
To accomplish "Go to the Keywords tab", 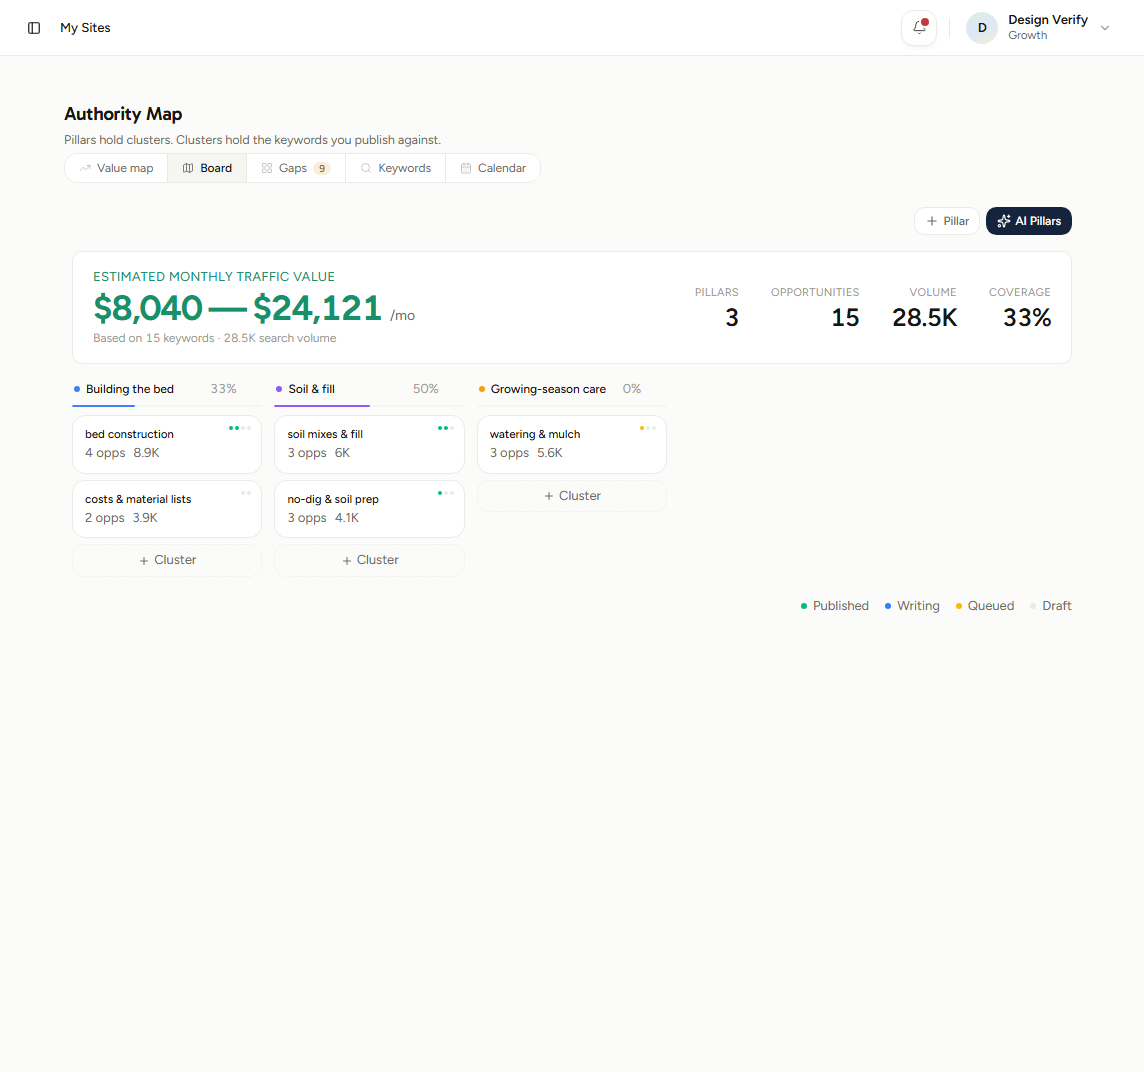I will [395, 168].
